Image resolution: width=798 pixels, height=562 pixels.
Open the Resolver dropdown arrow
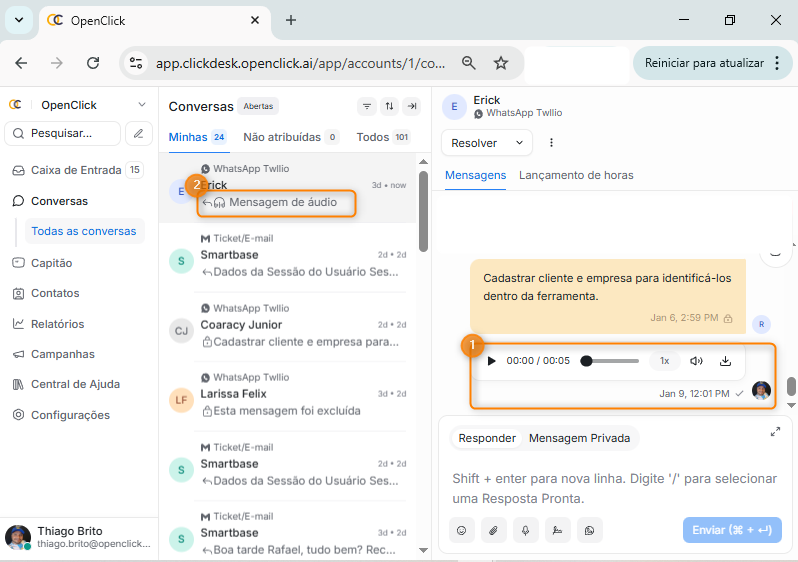(x=519, y=143)
